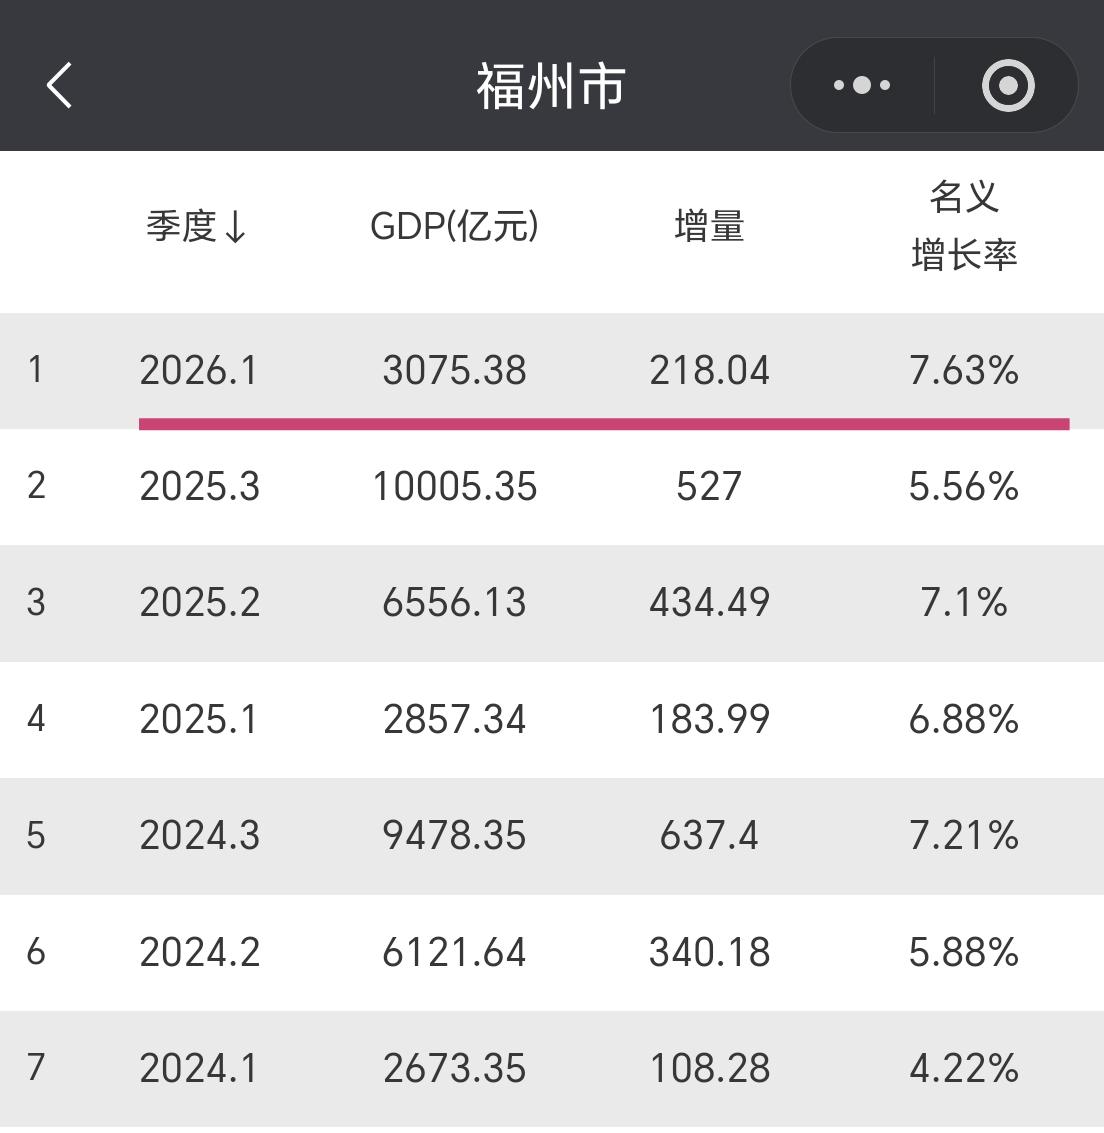Screen dimensions: 1104x1133
Task: Tap the circular close/home capsule icon
Action: tap(1007, 85)
